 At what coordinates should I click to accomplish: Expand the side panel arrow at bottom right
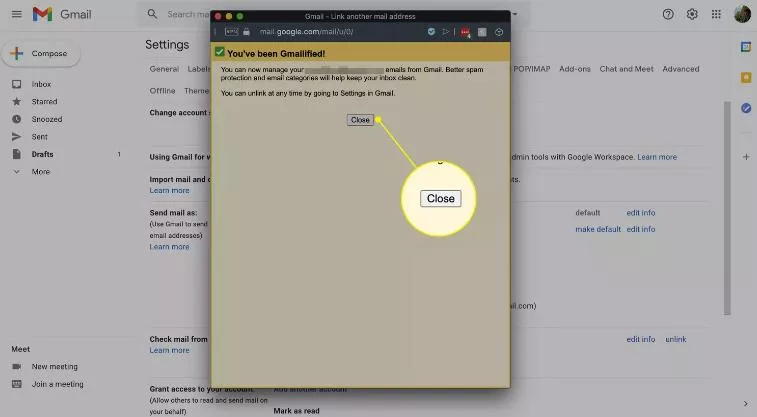coord(746,403)
